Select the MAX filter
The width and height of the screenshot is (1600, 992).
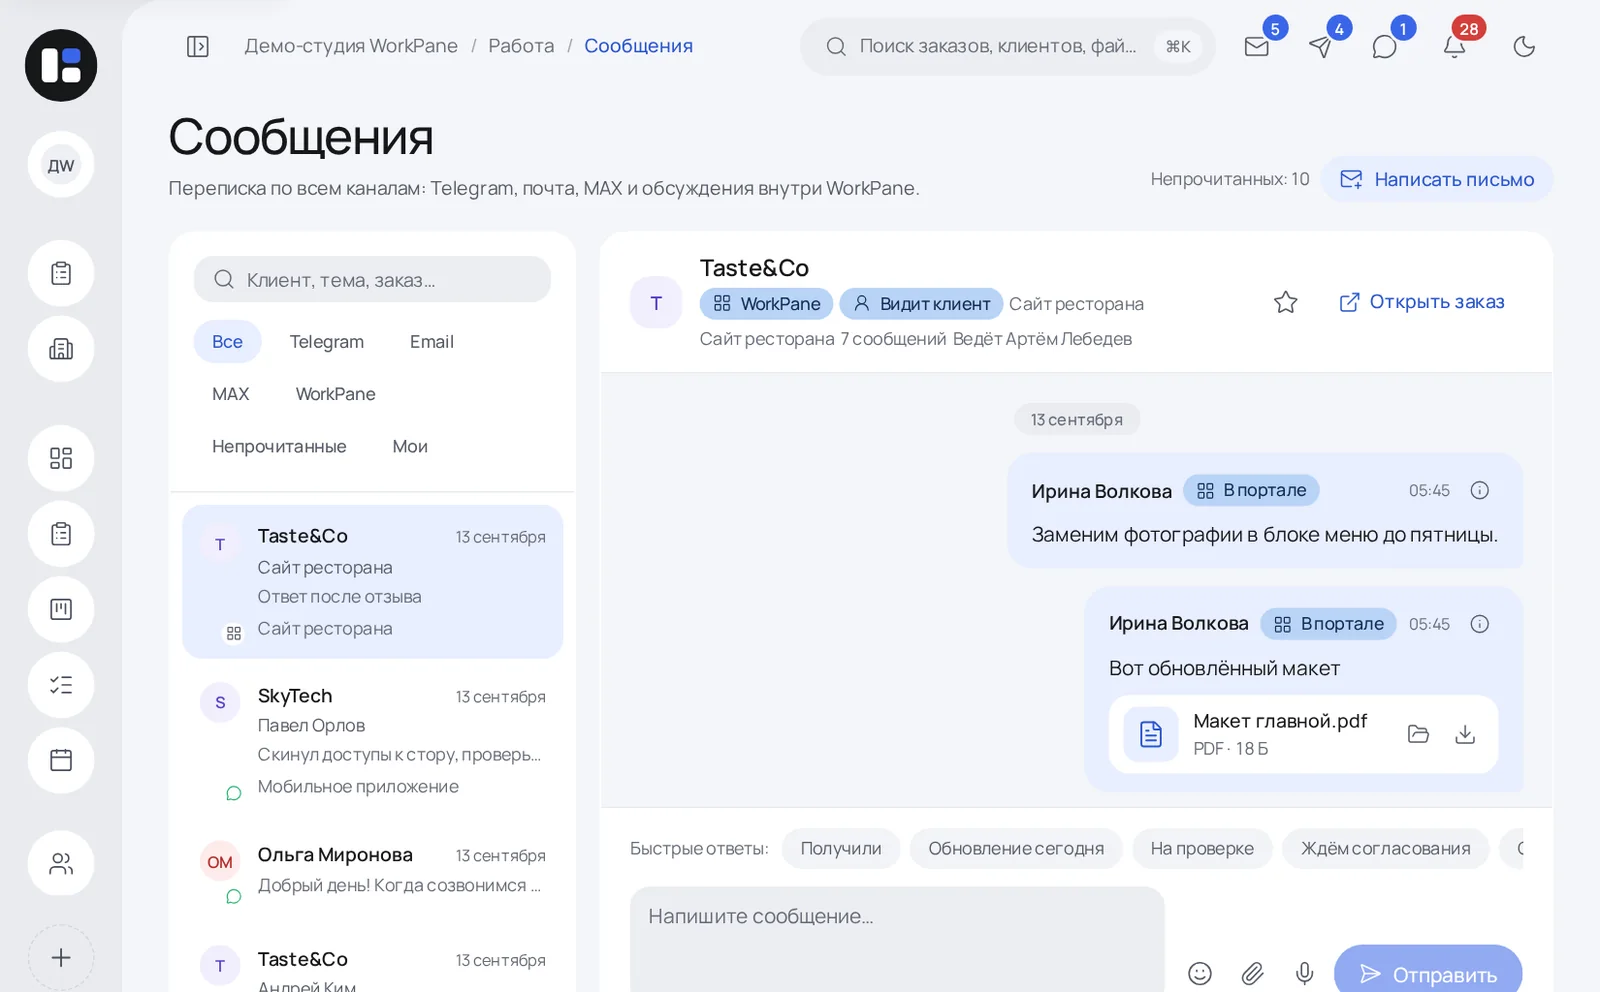[230, 394]
